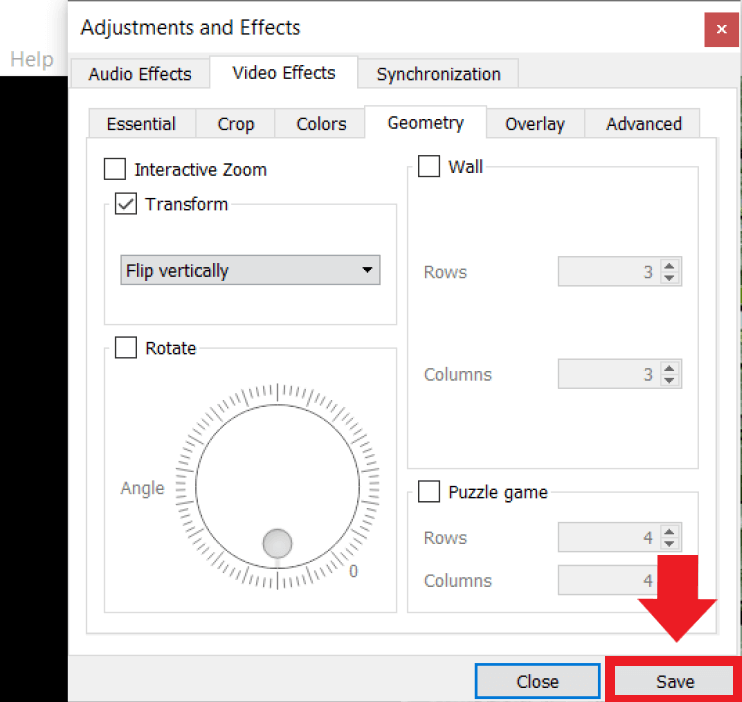Open the Synchronization tab
The width and height of the screenshot is (742, 702).
[x=438, y=74]
